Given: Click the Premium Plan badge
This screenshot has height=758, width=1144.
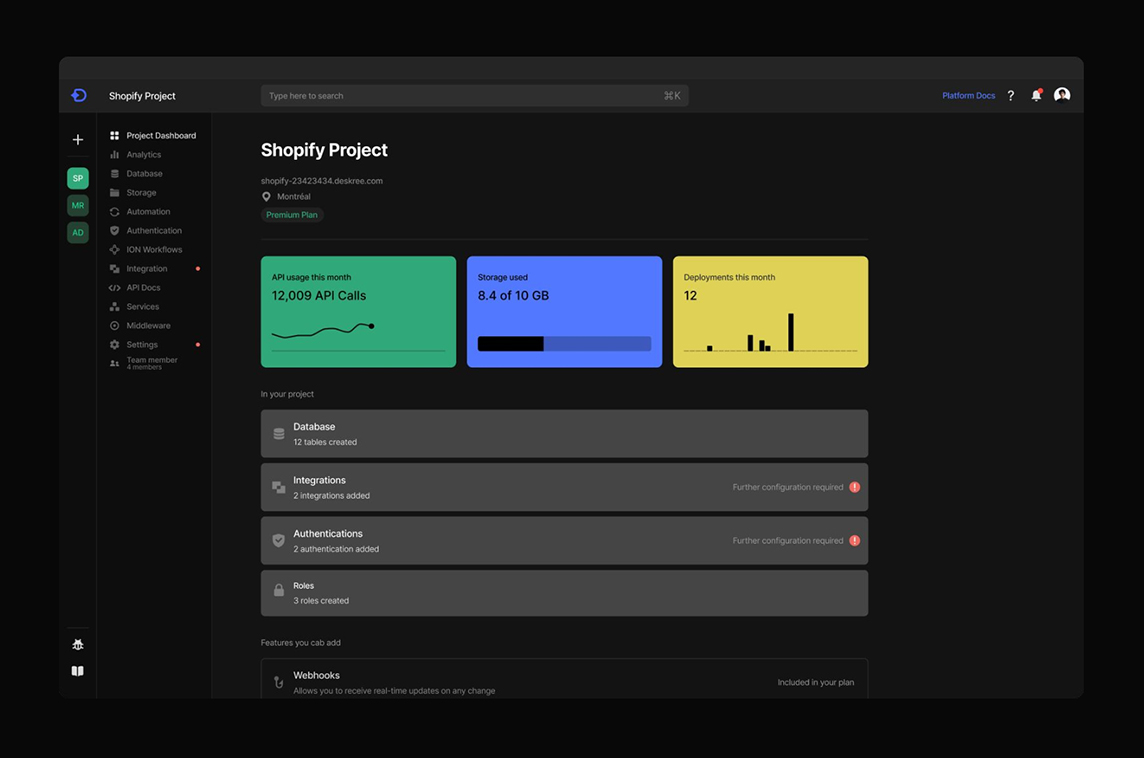Looking at the screenshot, I should [292, 214].
